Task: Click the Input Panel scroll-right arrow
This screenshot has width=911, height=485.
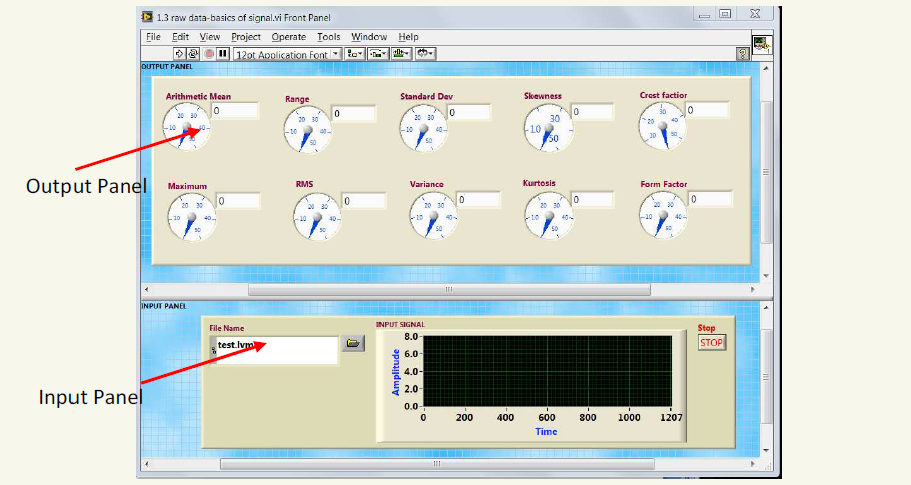Action: [x=752, y=464]
